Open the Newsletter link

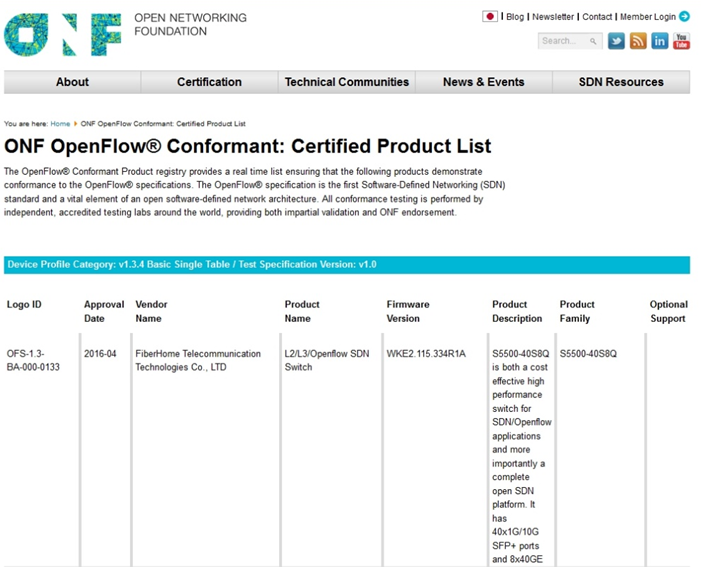point(553,17)
